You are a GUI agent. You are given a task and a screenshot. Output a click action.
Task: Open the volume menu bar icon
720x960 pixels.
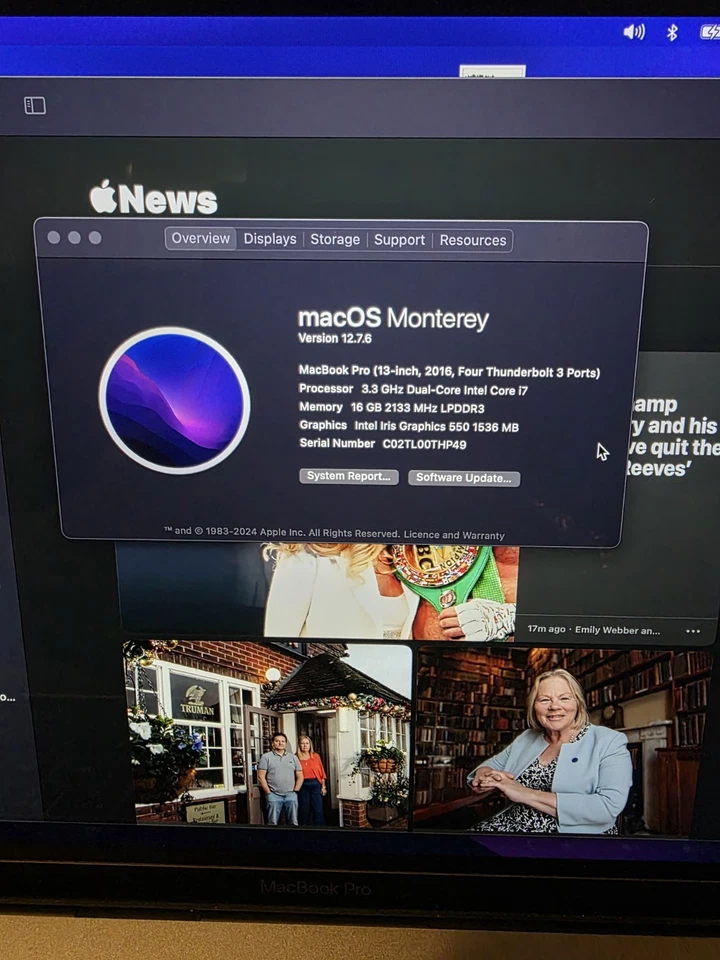coord(634,31)
